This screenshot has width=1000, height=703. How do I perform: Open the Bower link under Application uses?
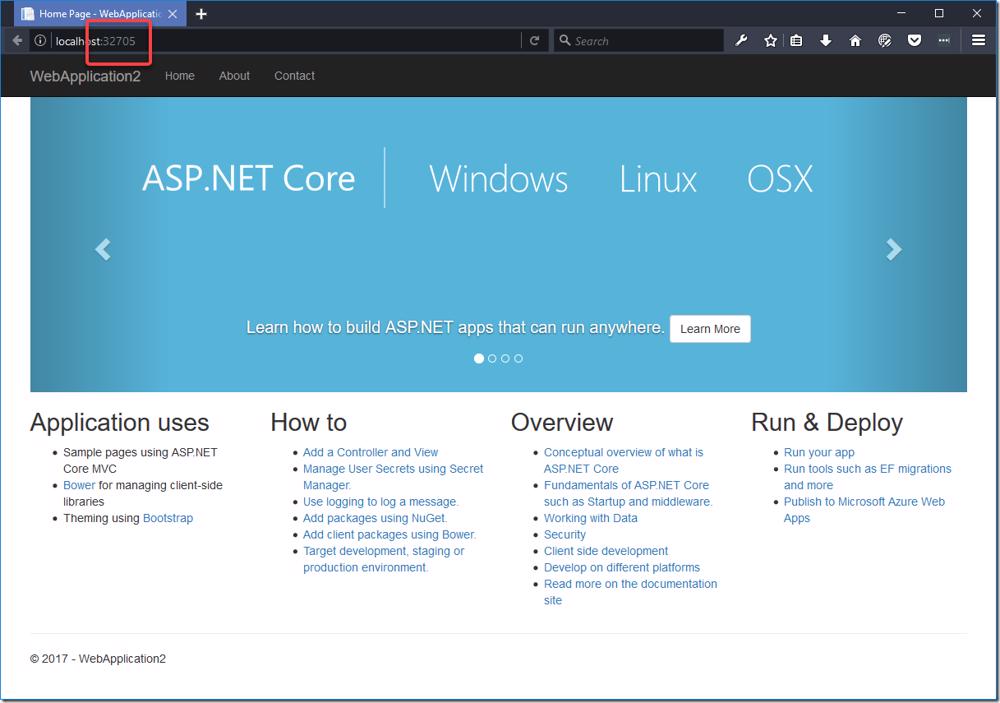[79, 485]
